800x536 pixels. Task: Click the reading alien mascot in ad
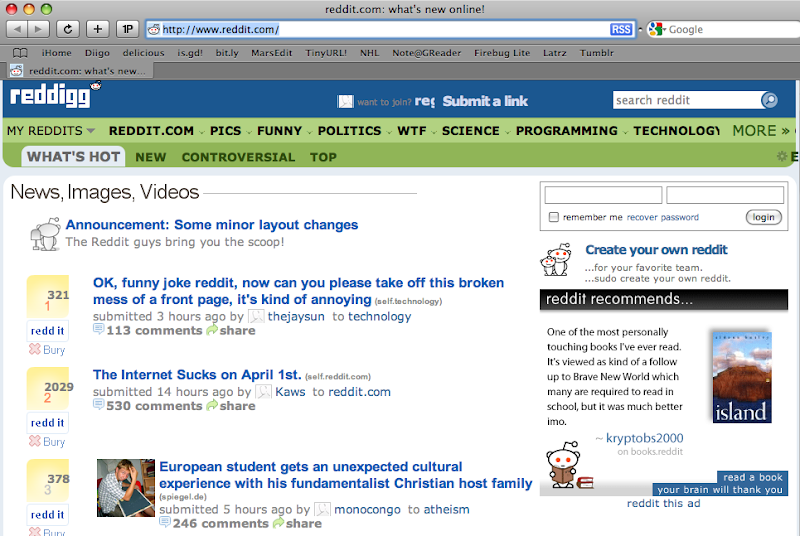[563, 465]
